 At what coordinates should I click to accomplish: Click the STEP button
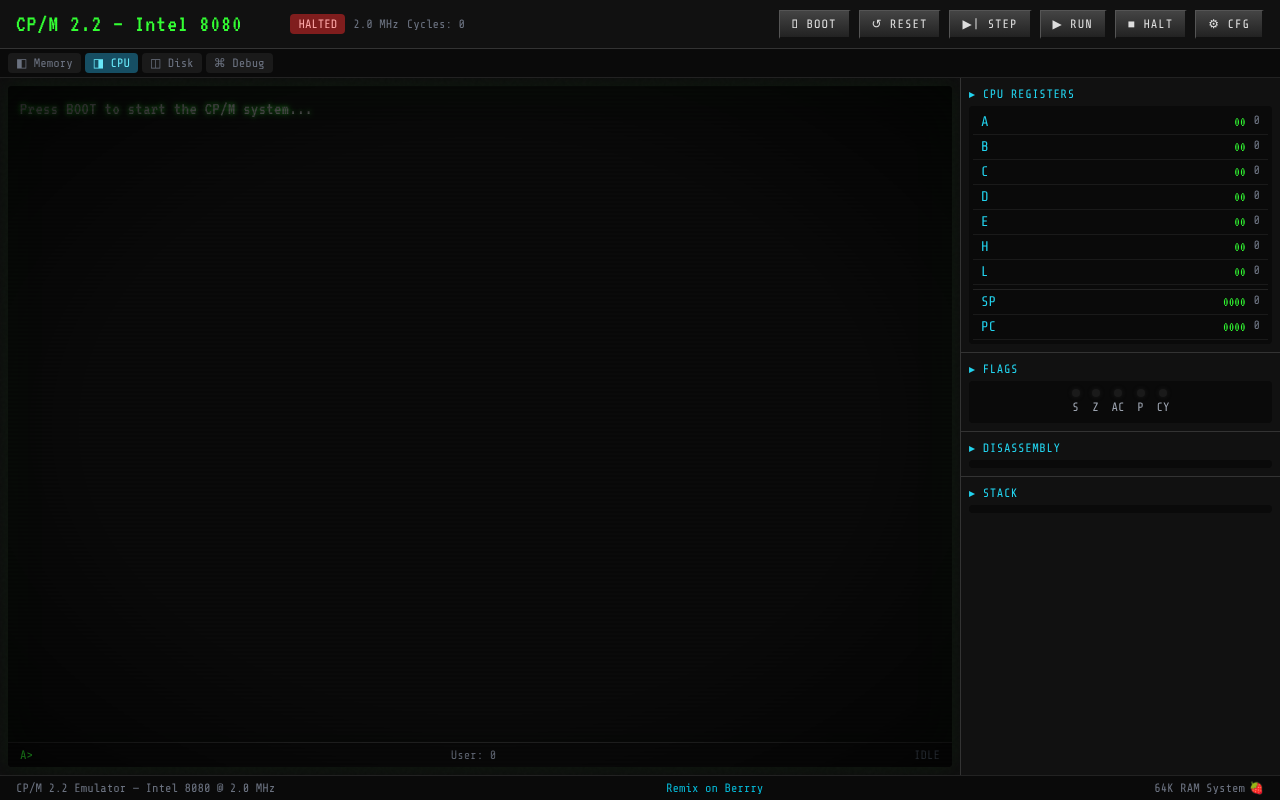click(x=989, y=24)
